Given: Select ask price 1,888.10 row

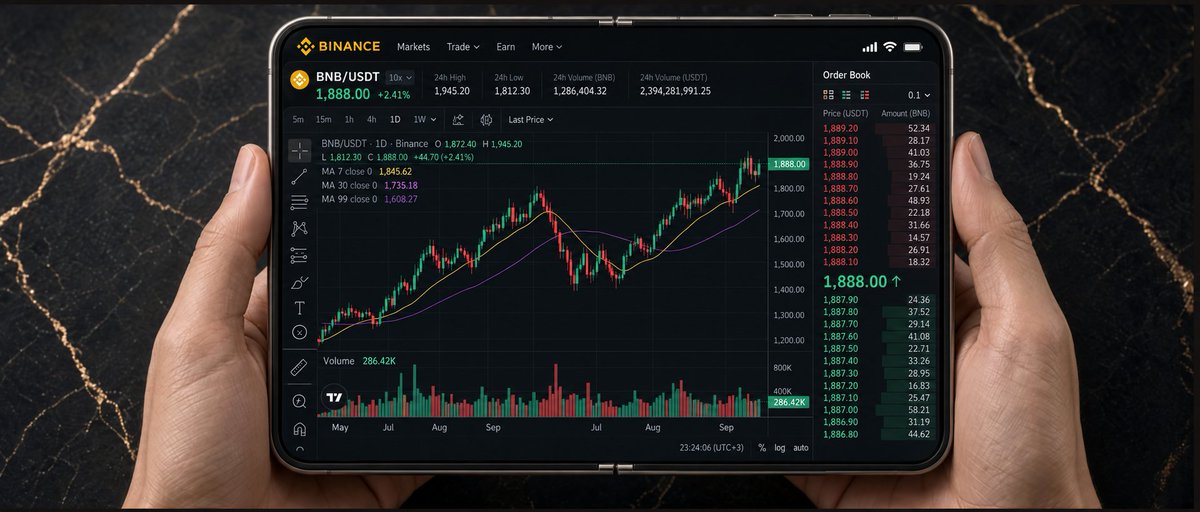Looking at the screenshot, I should (x=877, y=261).
